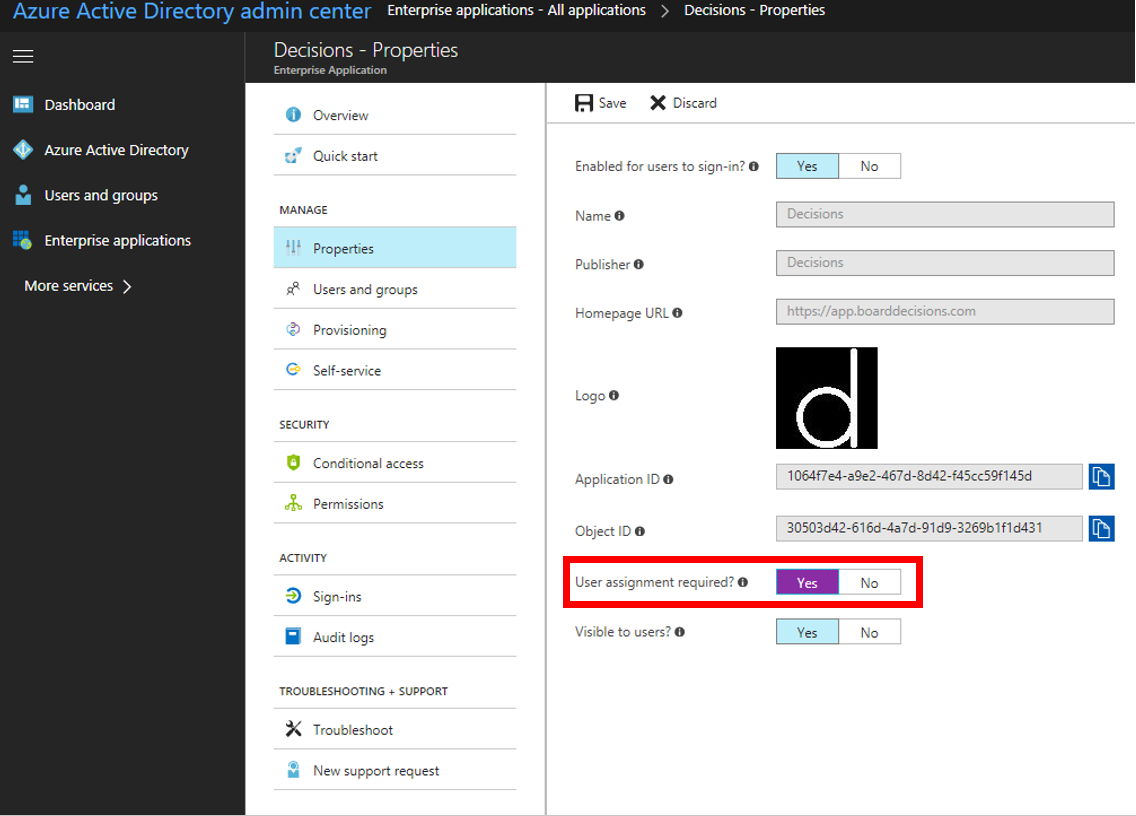1136x816 pixels.
Task: Click the Permissions tree icon
Action: click(293, 503)
